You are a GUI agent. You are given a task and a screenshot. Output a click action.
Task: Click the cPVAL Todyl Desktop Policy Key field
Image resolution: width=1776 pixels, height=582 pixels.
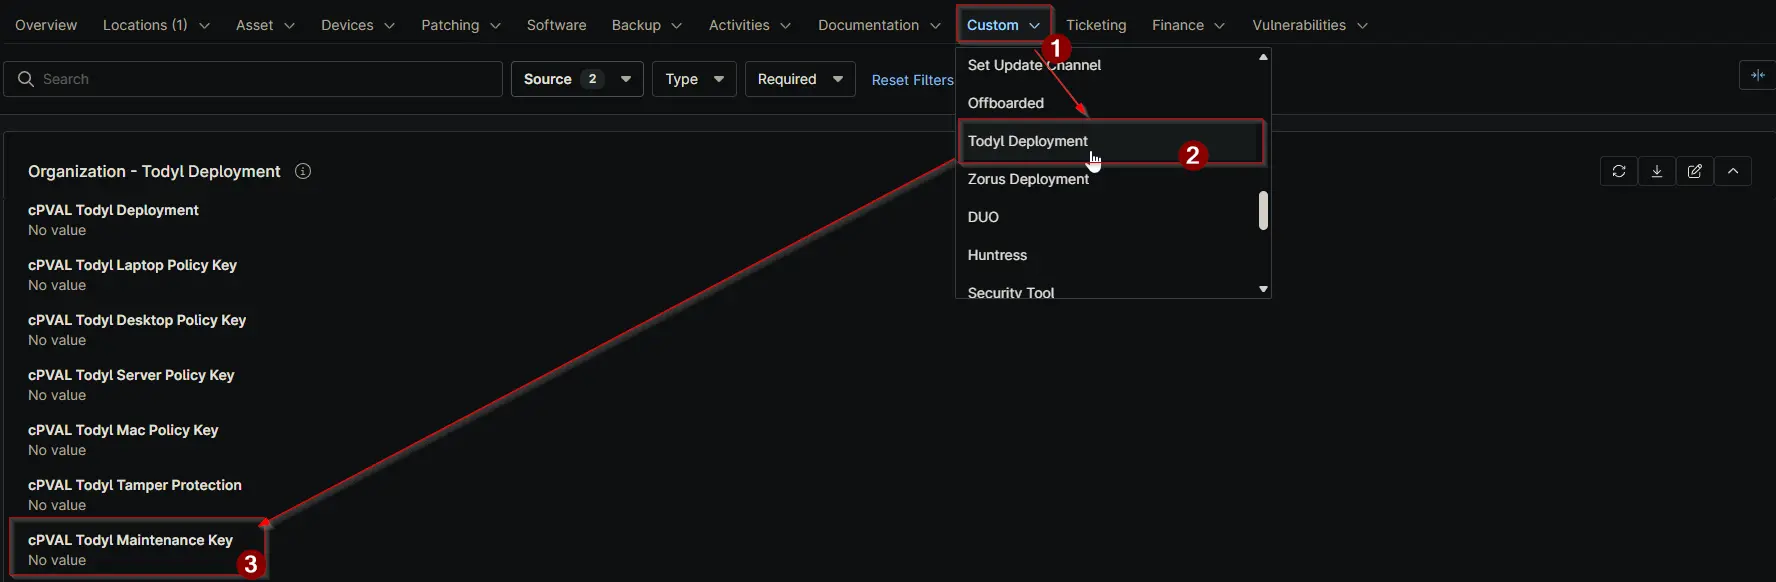pos(137,330)
